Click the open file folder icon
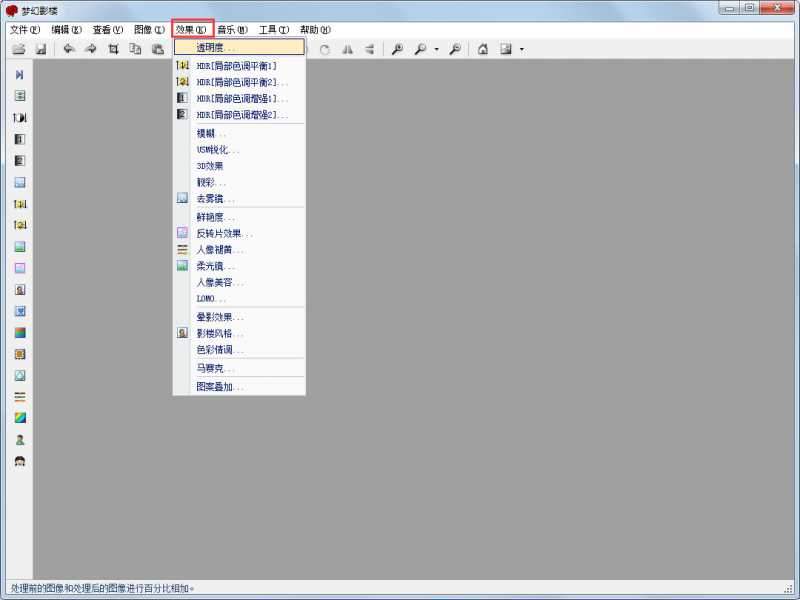This screenshot has width=800, height=600. pos(18,49)
